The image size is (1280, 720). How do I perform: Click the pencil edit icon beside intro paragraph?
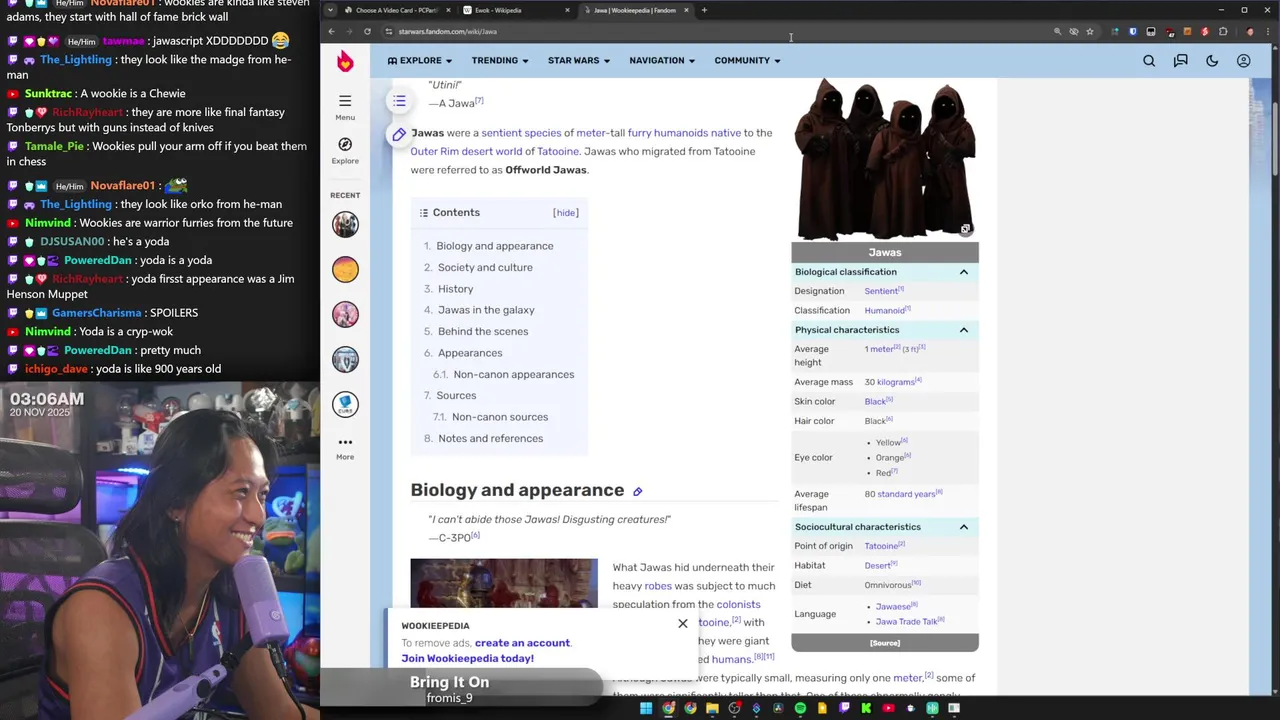click(x=399, y=134)
